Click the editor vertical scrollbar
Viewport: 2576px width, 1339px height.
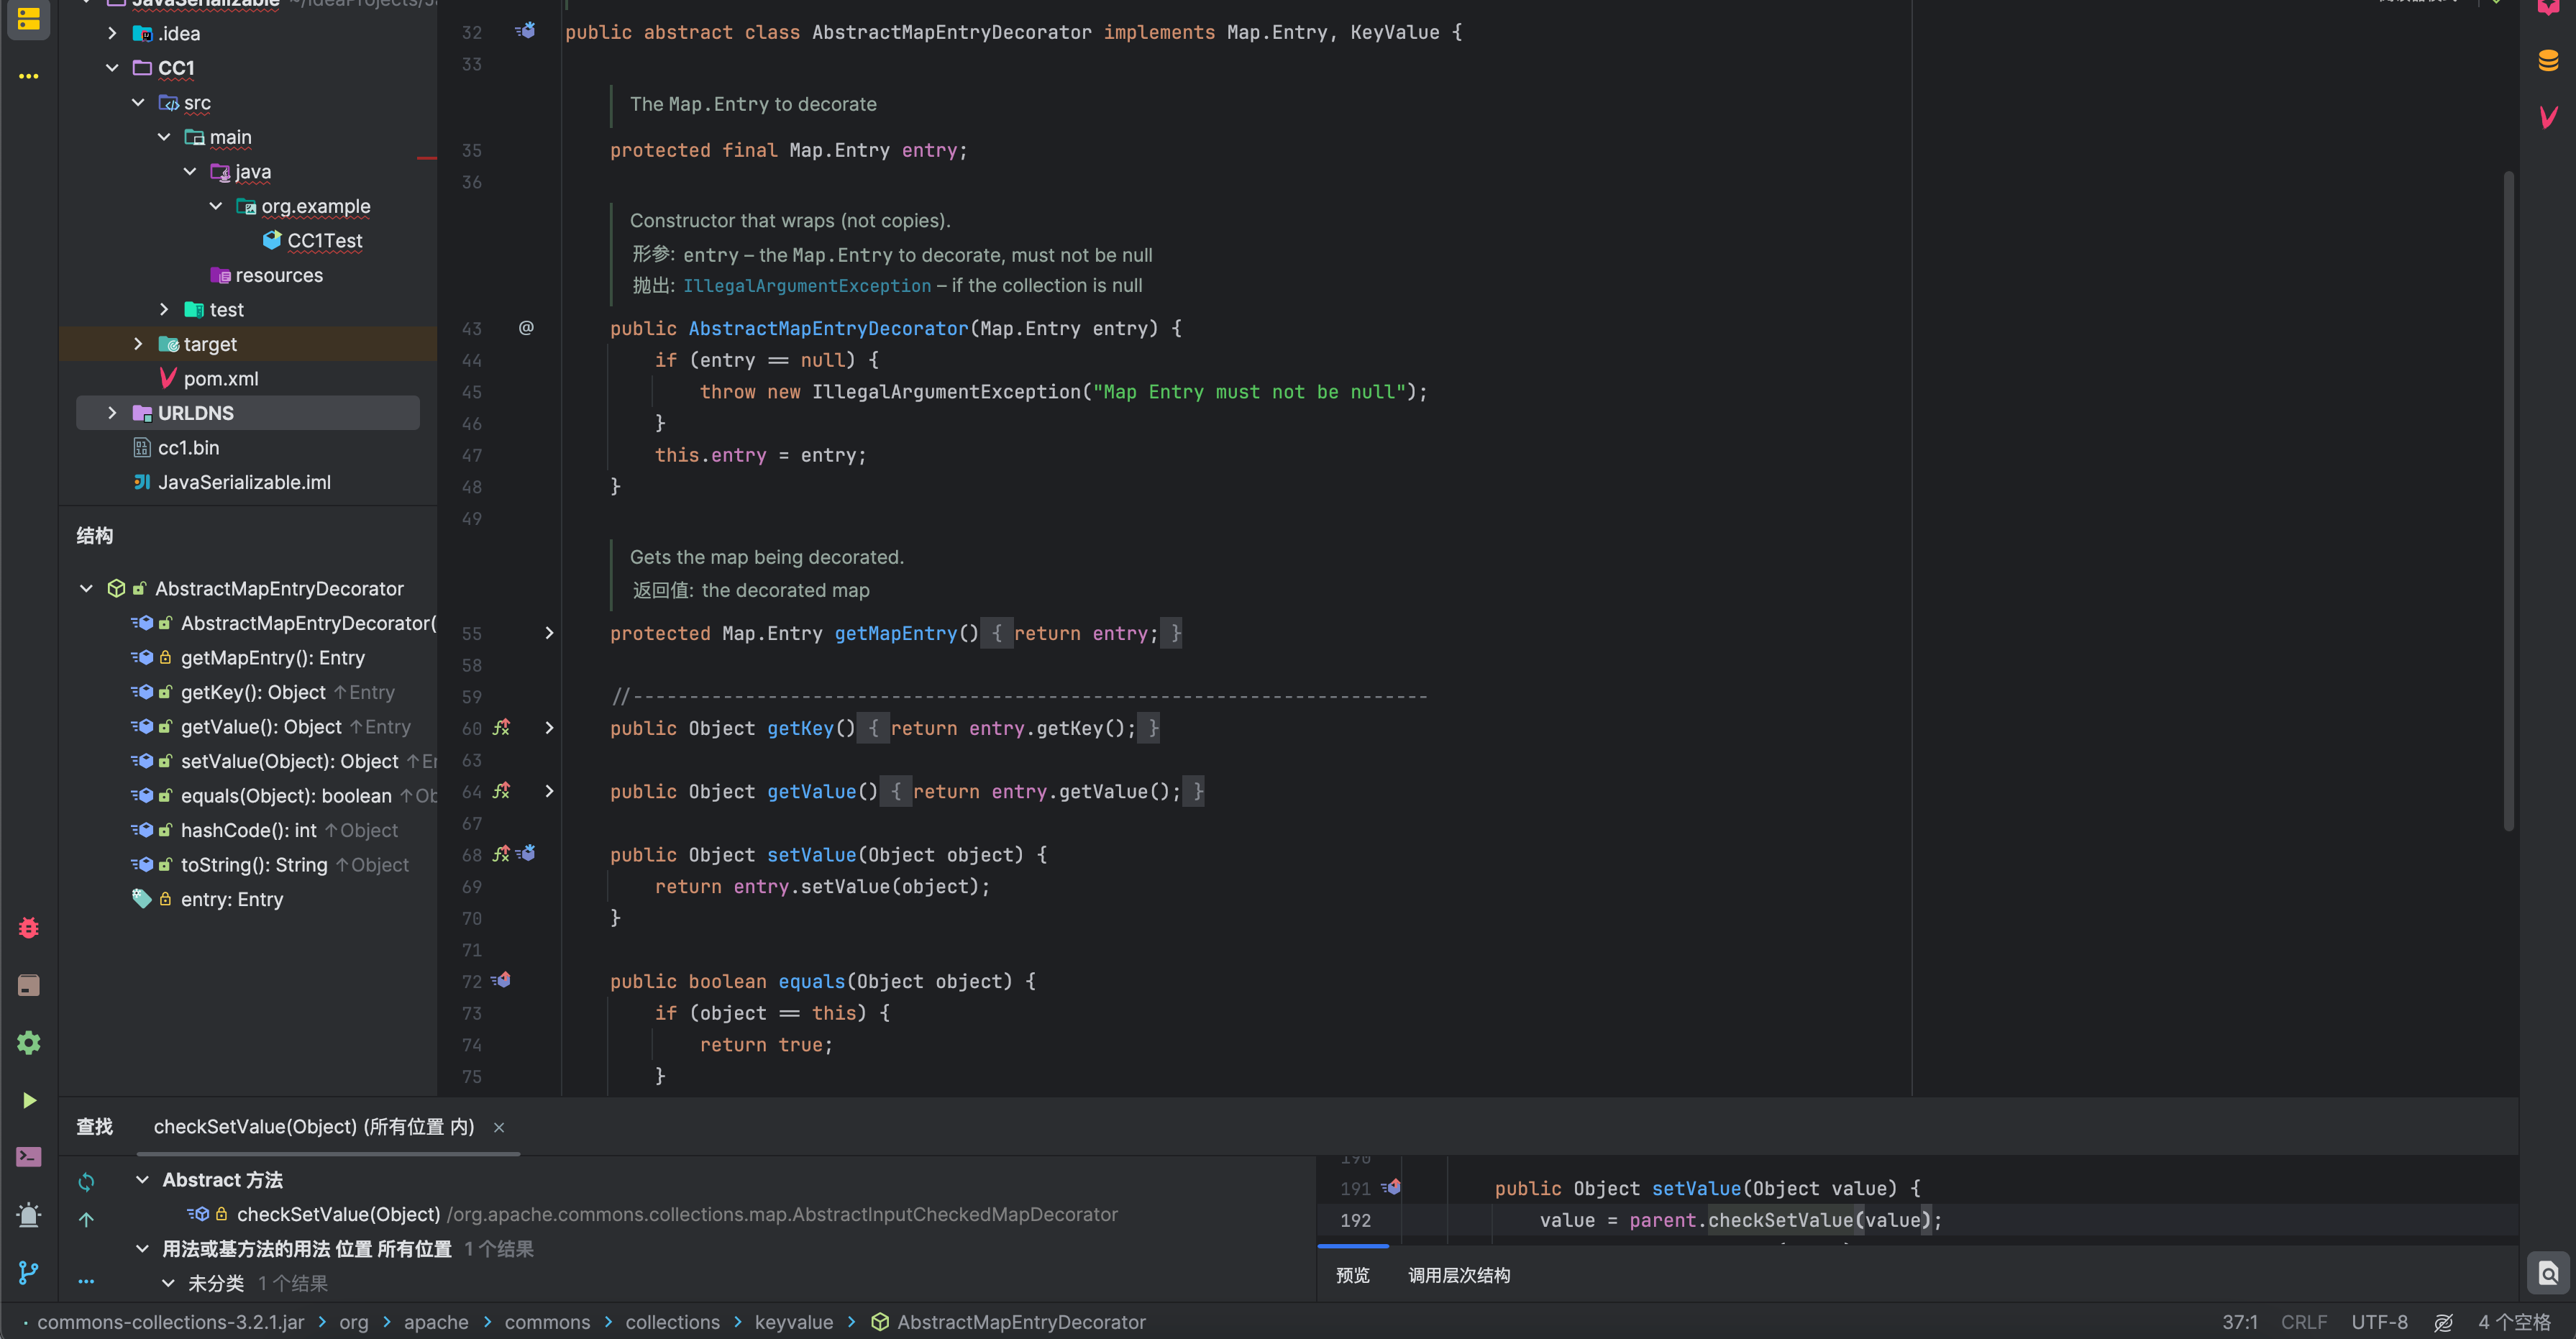[2508, 500]
